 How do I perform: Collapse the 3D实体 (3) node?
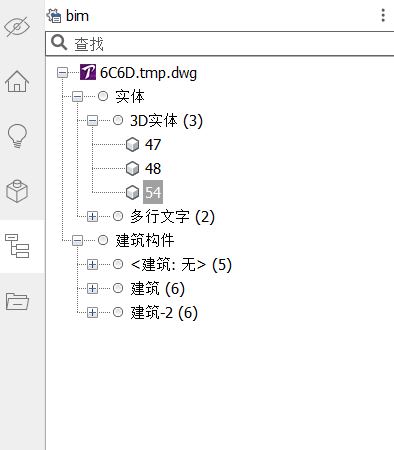92,120
